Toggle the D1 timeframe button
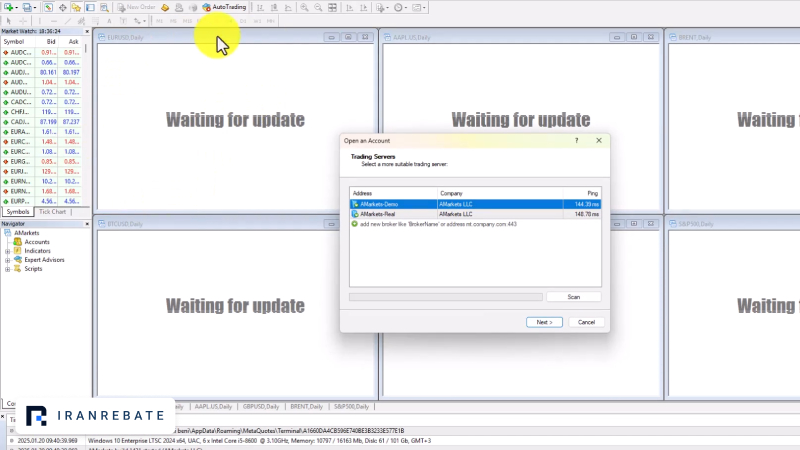The height and width of the screenshot is (450, 800). (243, 21)
